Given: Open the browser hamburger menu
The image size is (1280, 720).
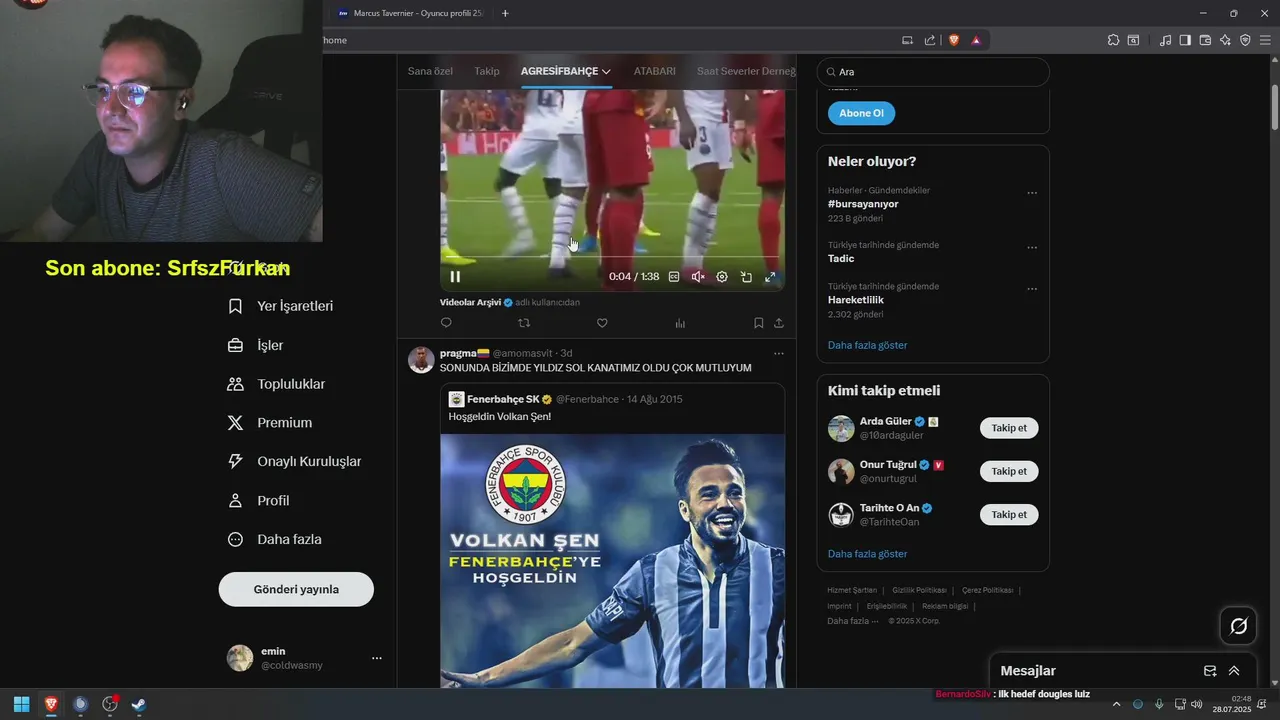Looking at the screenshot, I should [1265, 40].
